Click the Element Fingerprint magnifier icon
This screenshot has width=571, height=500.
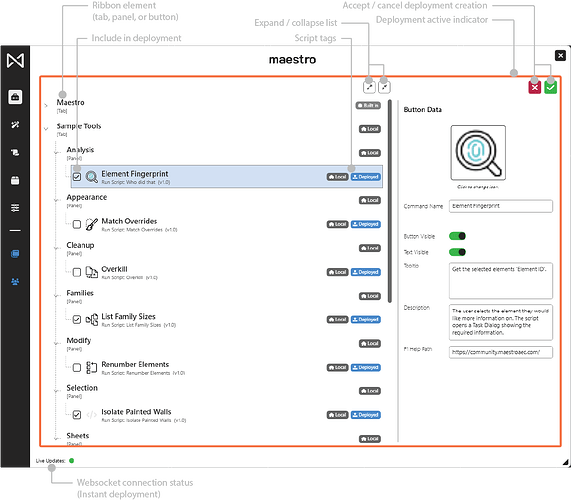[91, 177]
